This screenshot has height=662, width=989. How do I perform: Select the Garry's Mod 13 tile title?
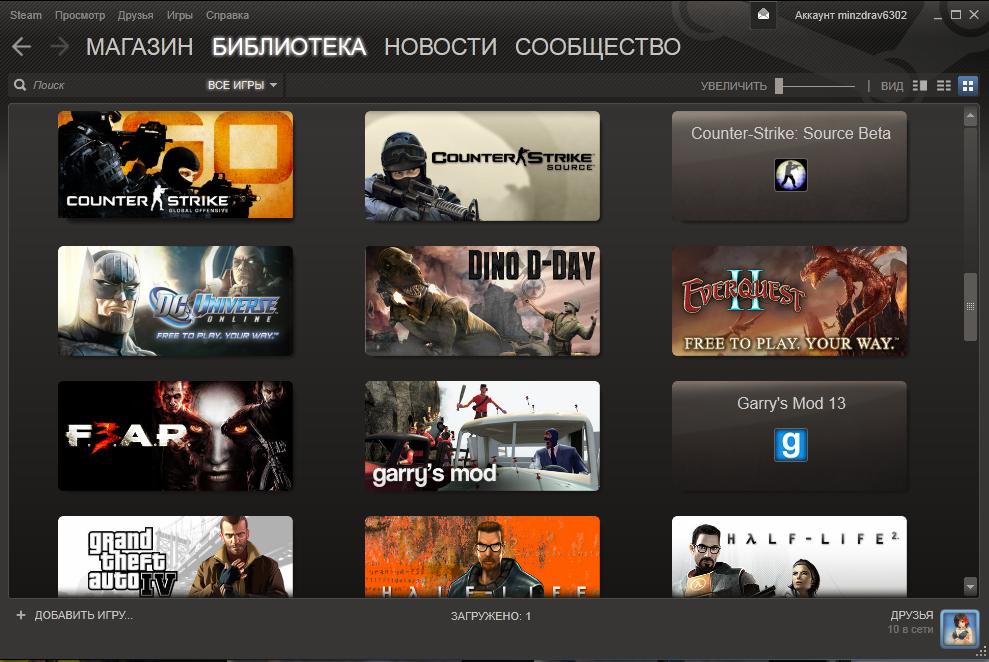[791, 404]
